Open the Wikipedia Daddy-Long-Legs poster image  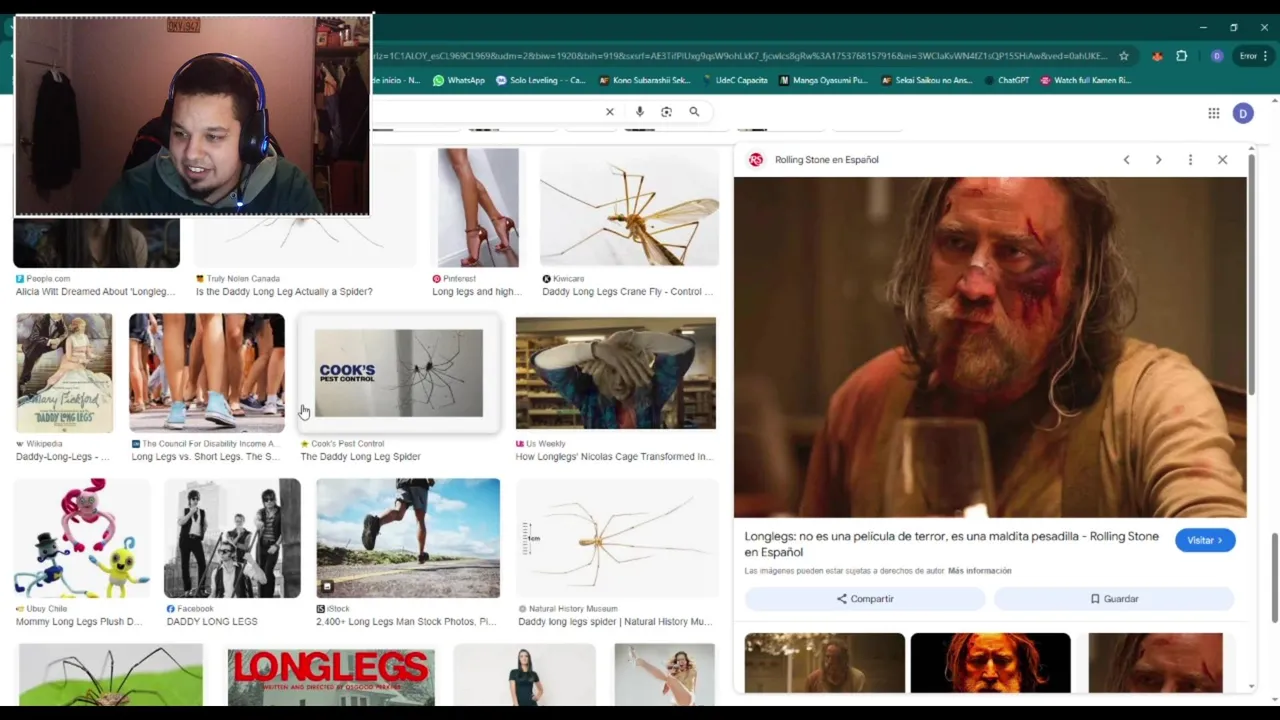(64, 373)
